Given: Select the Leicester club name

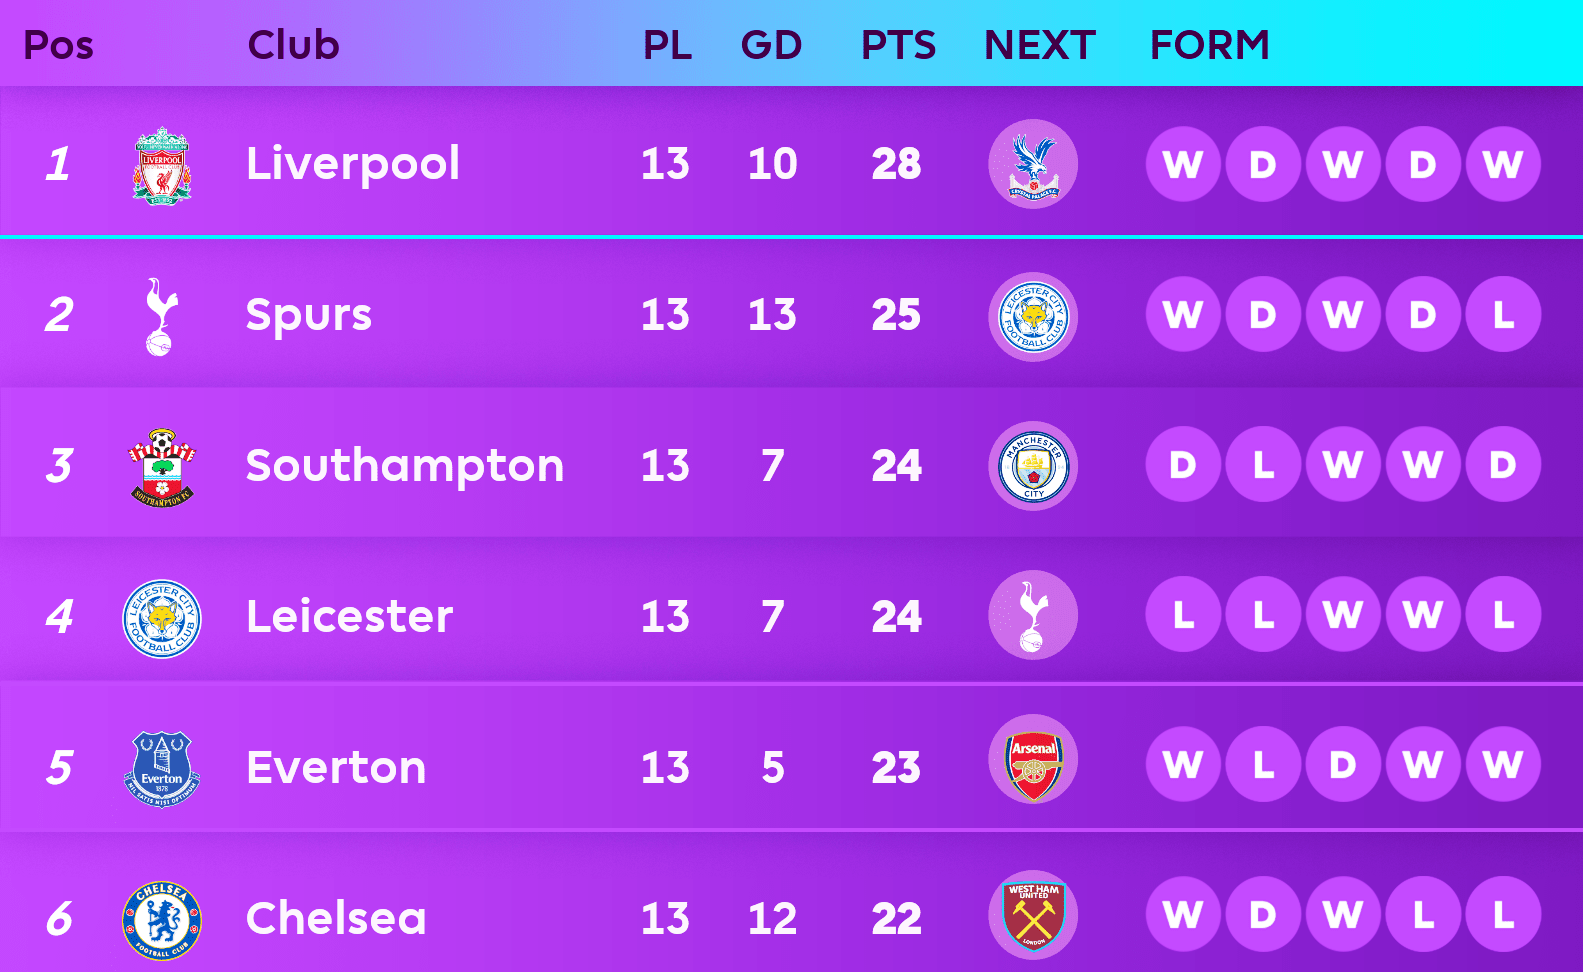Looking at the screenshot, I should 350,617.
